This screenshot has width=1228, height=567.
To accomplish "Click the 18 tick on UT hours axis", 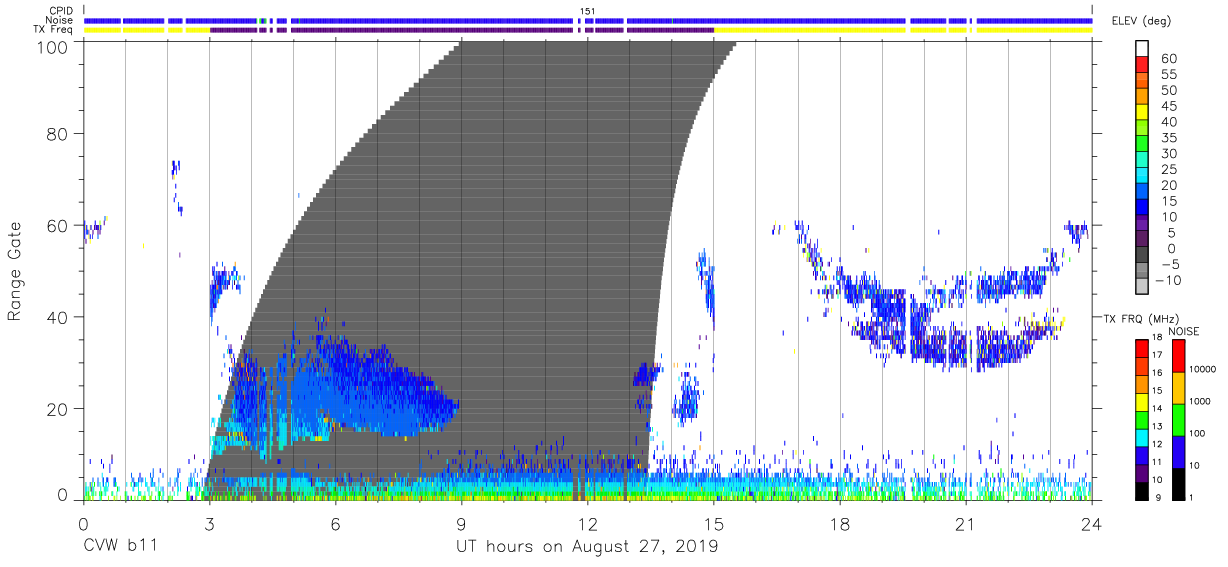I will coord(839,524).
